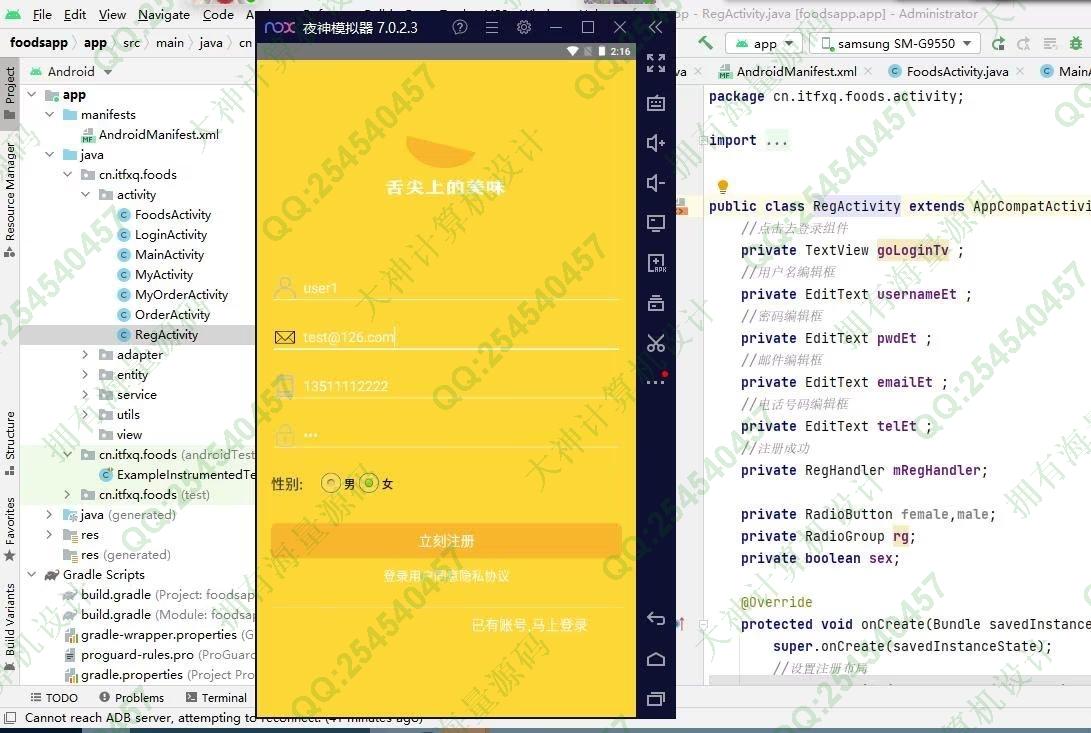Expand the service package
Screen dimensions: 1091x733
point(86,394)
